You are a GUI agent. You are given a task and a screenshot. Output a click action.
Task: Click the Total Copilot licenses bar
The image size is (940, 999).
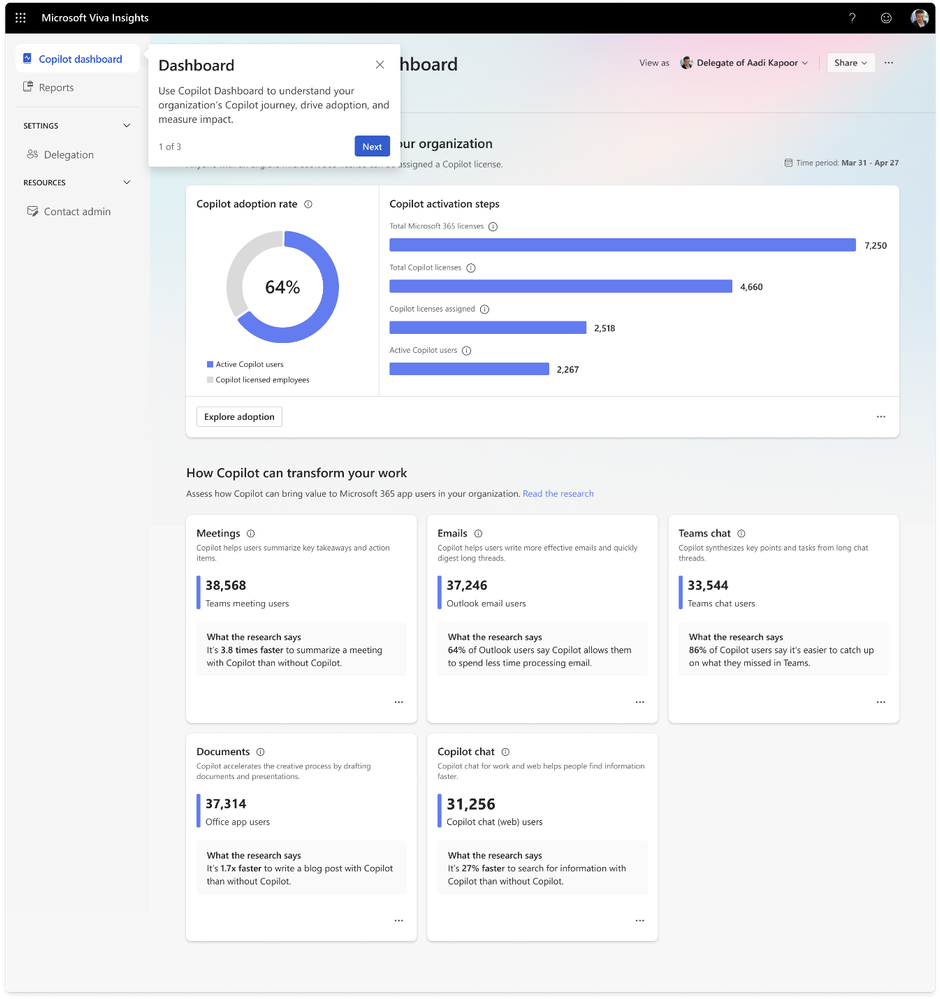561,287
